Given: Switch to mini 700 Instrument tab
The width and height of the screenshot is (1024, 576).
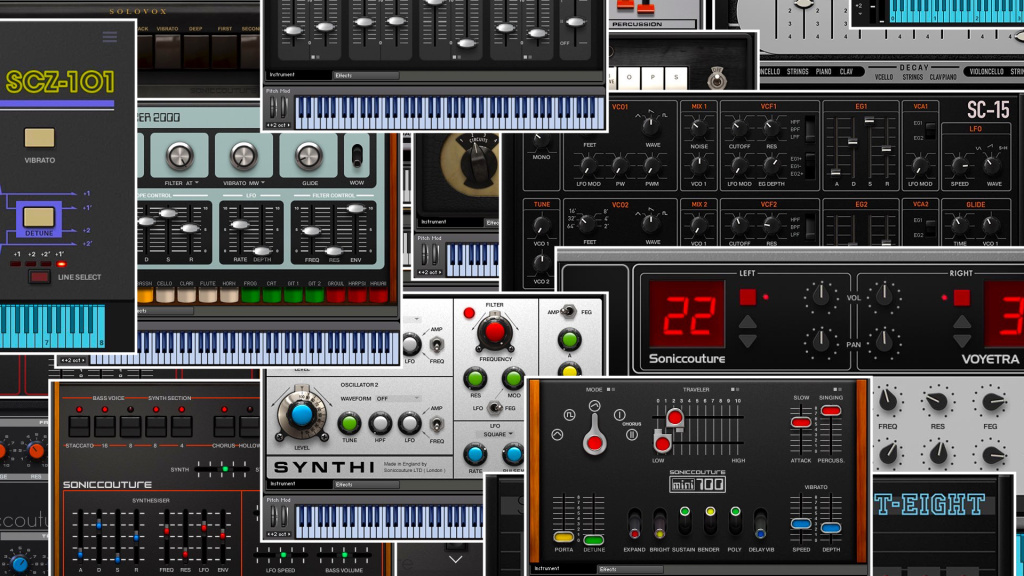Looking at the screenshot, I should pos(562,569).
